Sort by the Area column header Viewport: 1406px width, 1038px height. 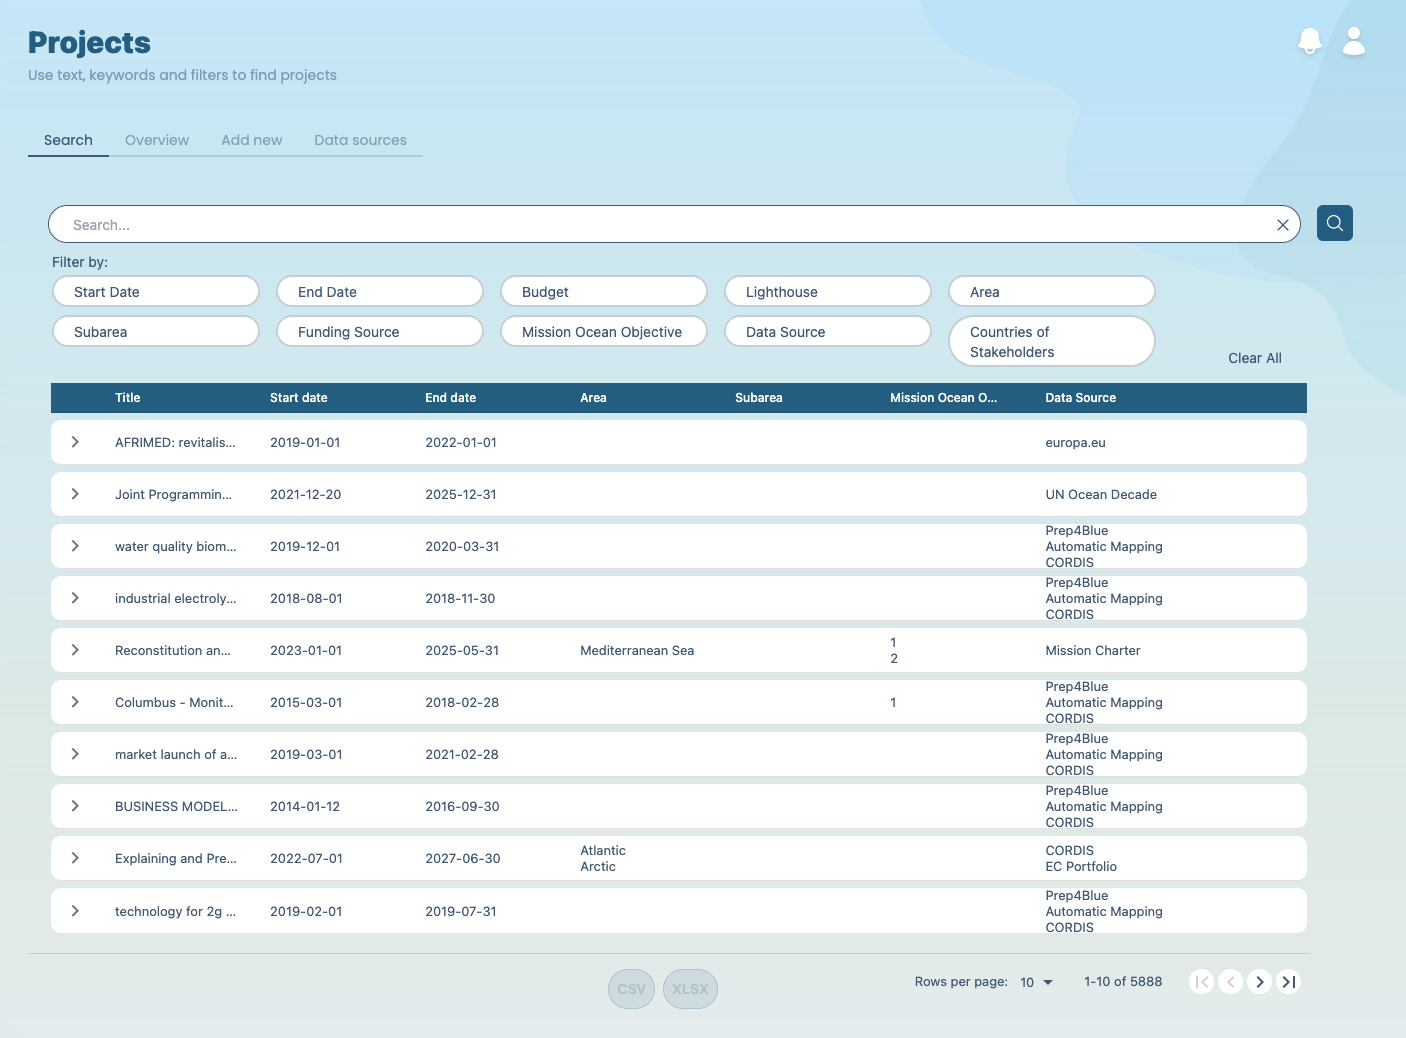pyautogui.click(x=593, y=398)
